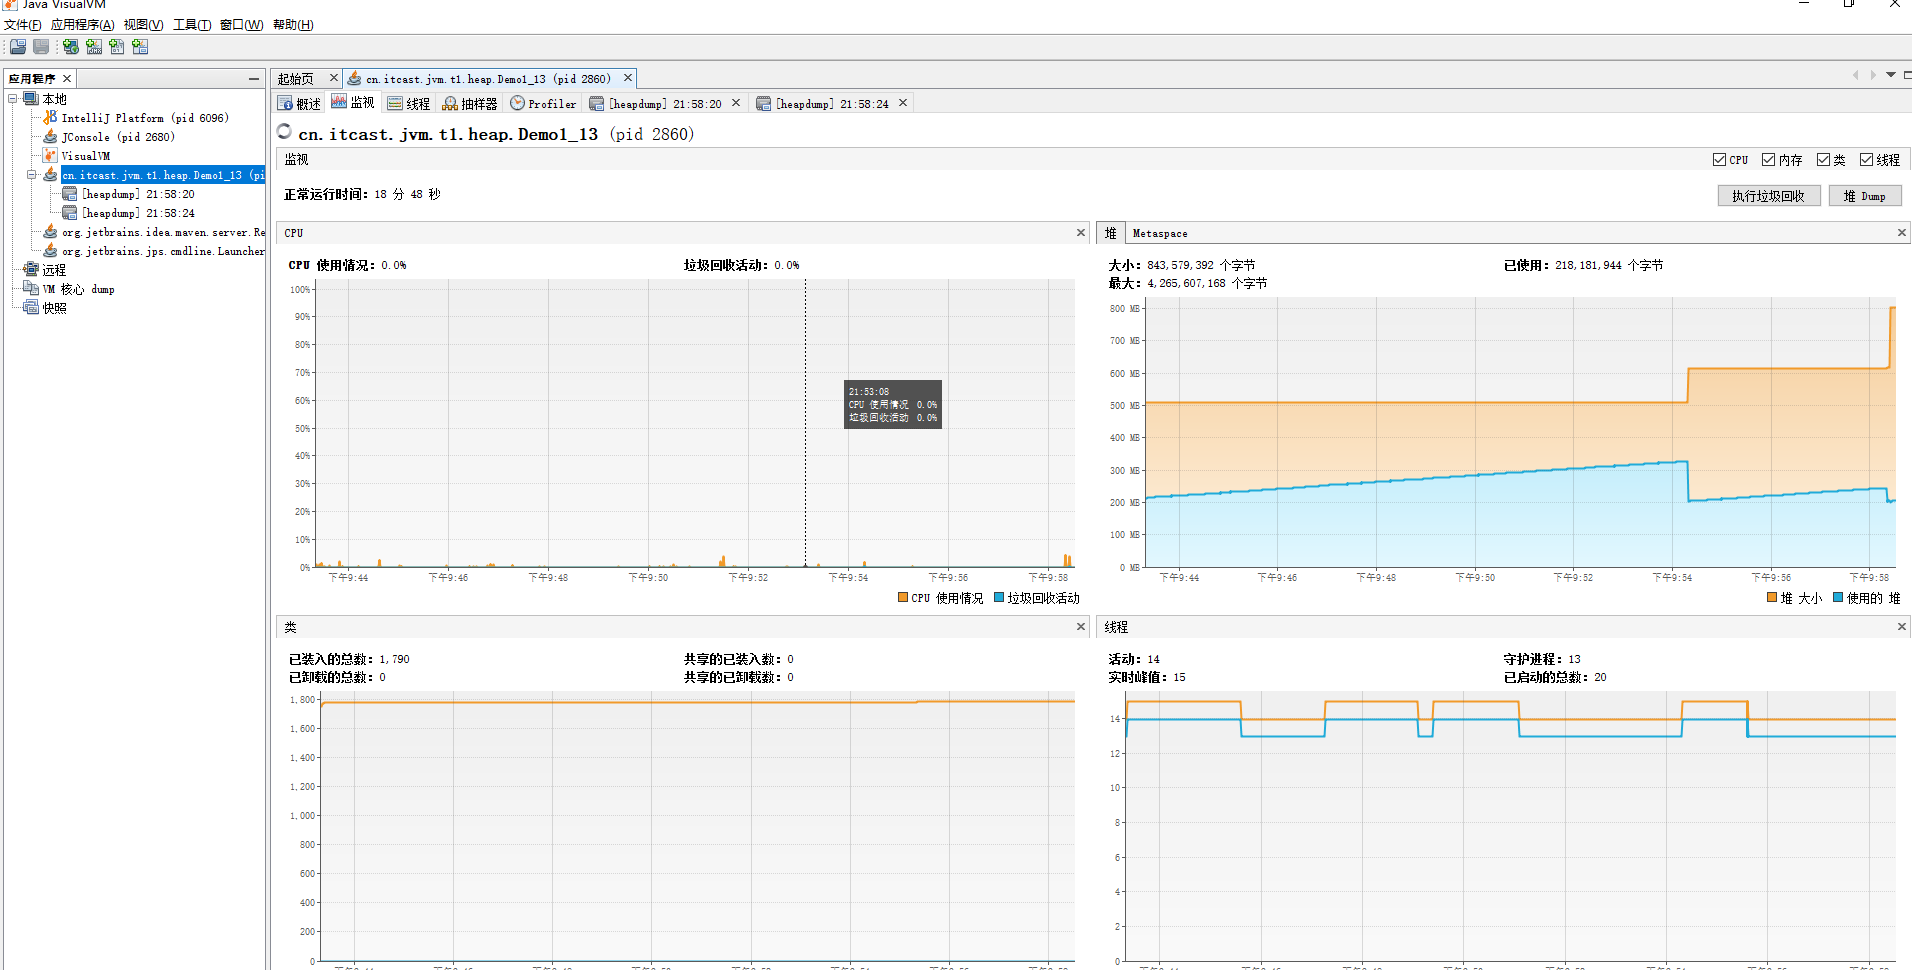Screen dimensions: 1912x970
Task: Select the 本地 computer icon in the tree
Action: pyautogui.click(x=31, y=99)
